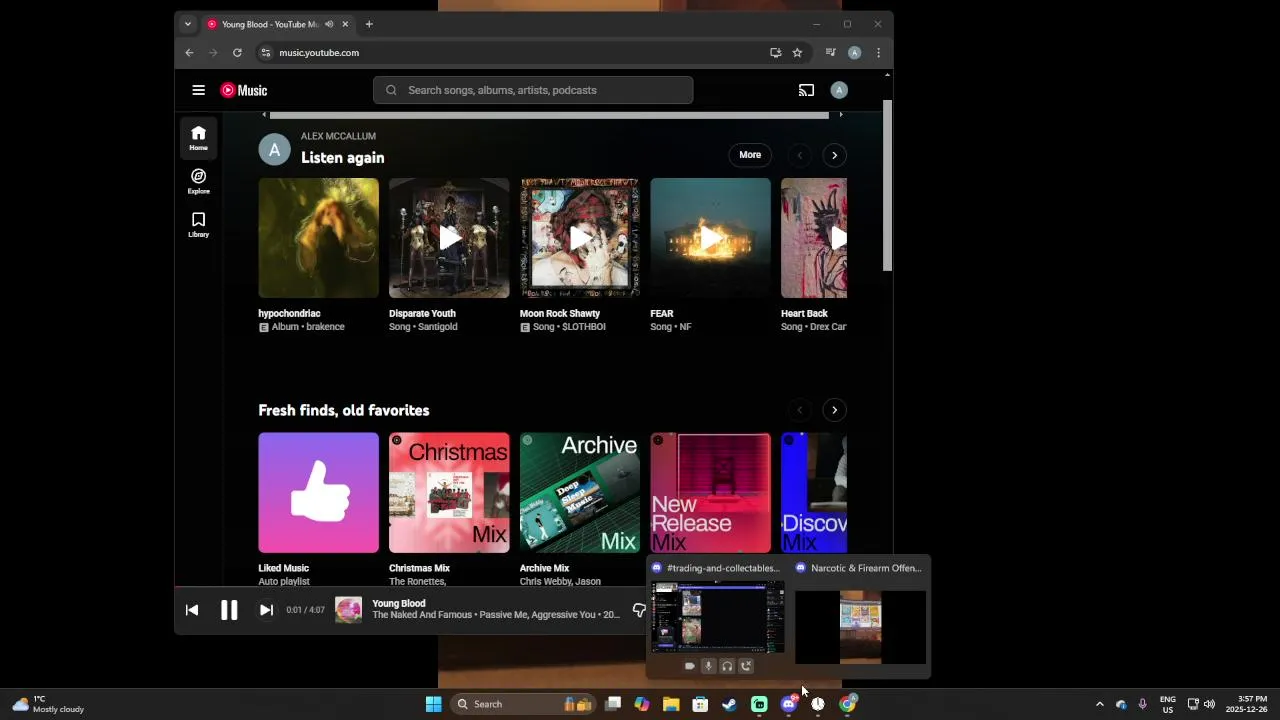This screenshot has width=1280, height=720.
Task: Open the YouTube Music hamburger menu
Action: [x=198, y=90]
